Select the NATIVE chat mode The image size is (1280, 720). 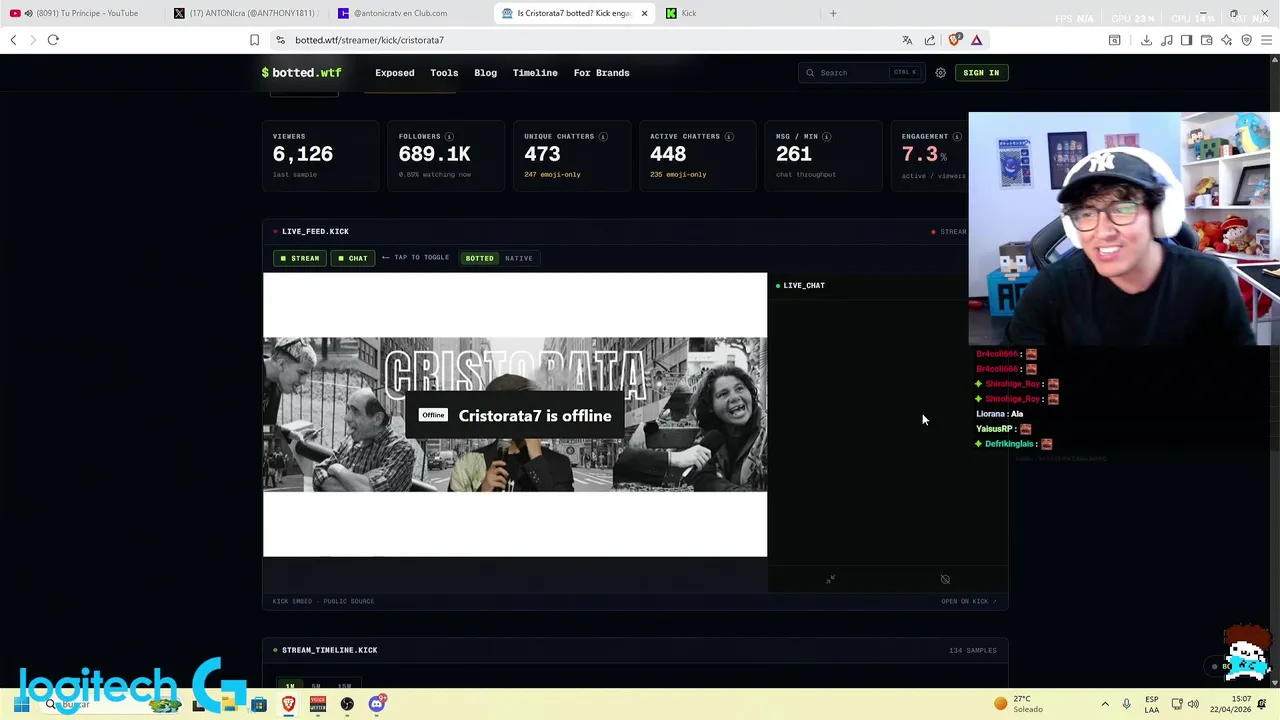[x=519, y=258]
